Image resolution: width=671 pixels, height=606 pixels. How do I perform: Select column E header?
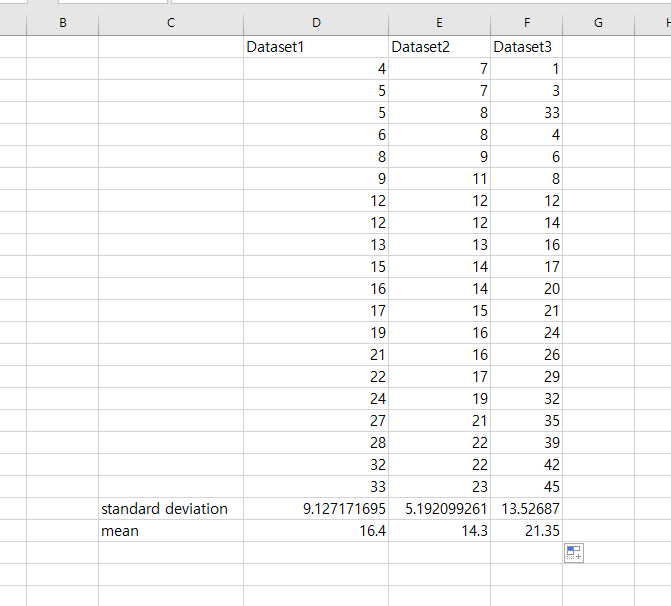coord(439,23)
